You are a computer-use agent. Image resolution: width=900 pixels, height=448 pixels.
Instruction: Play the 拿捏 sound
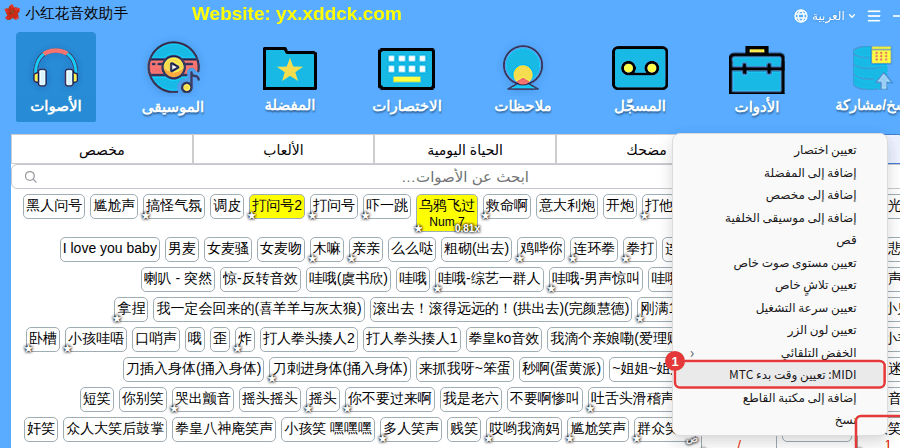point(131,309)
